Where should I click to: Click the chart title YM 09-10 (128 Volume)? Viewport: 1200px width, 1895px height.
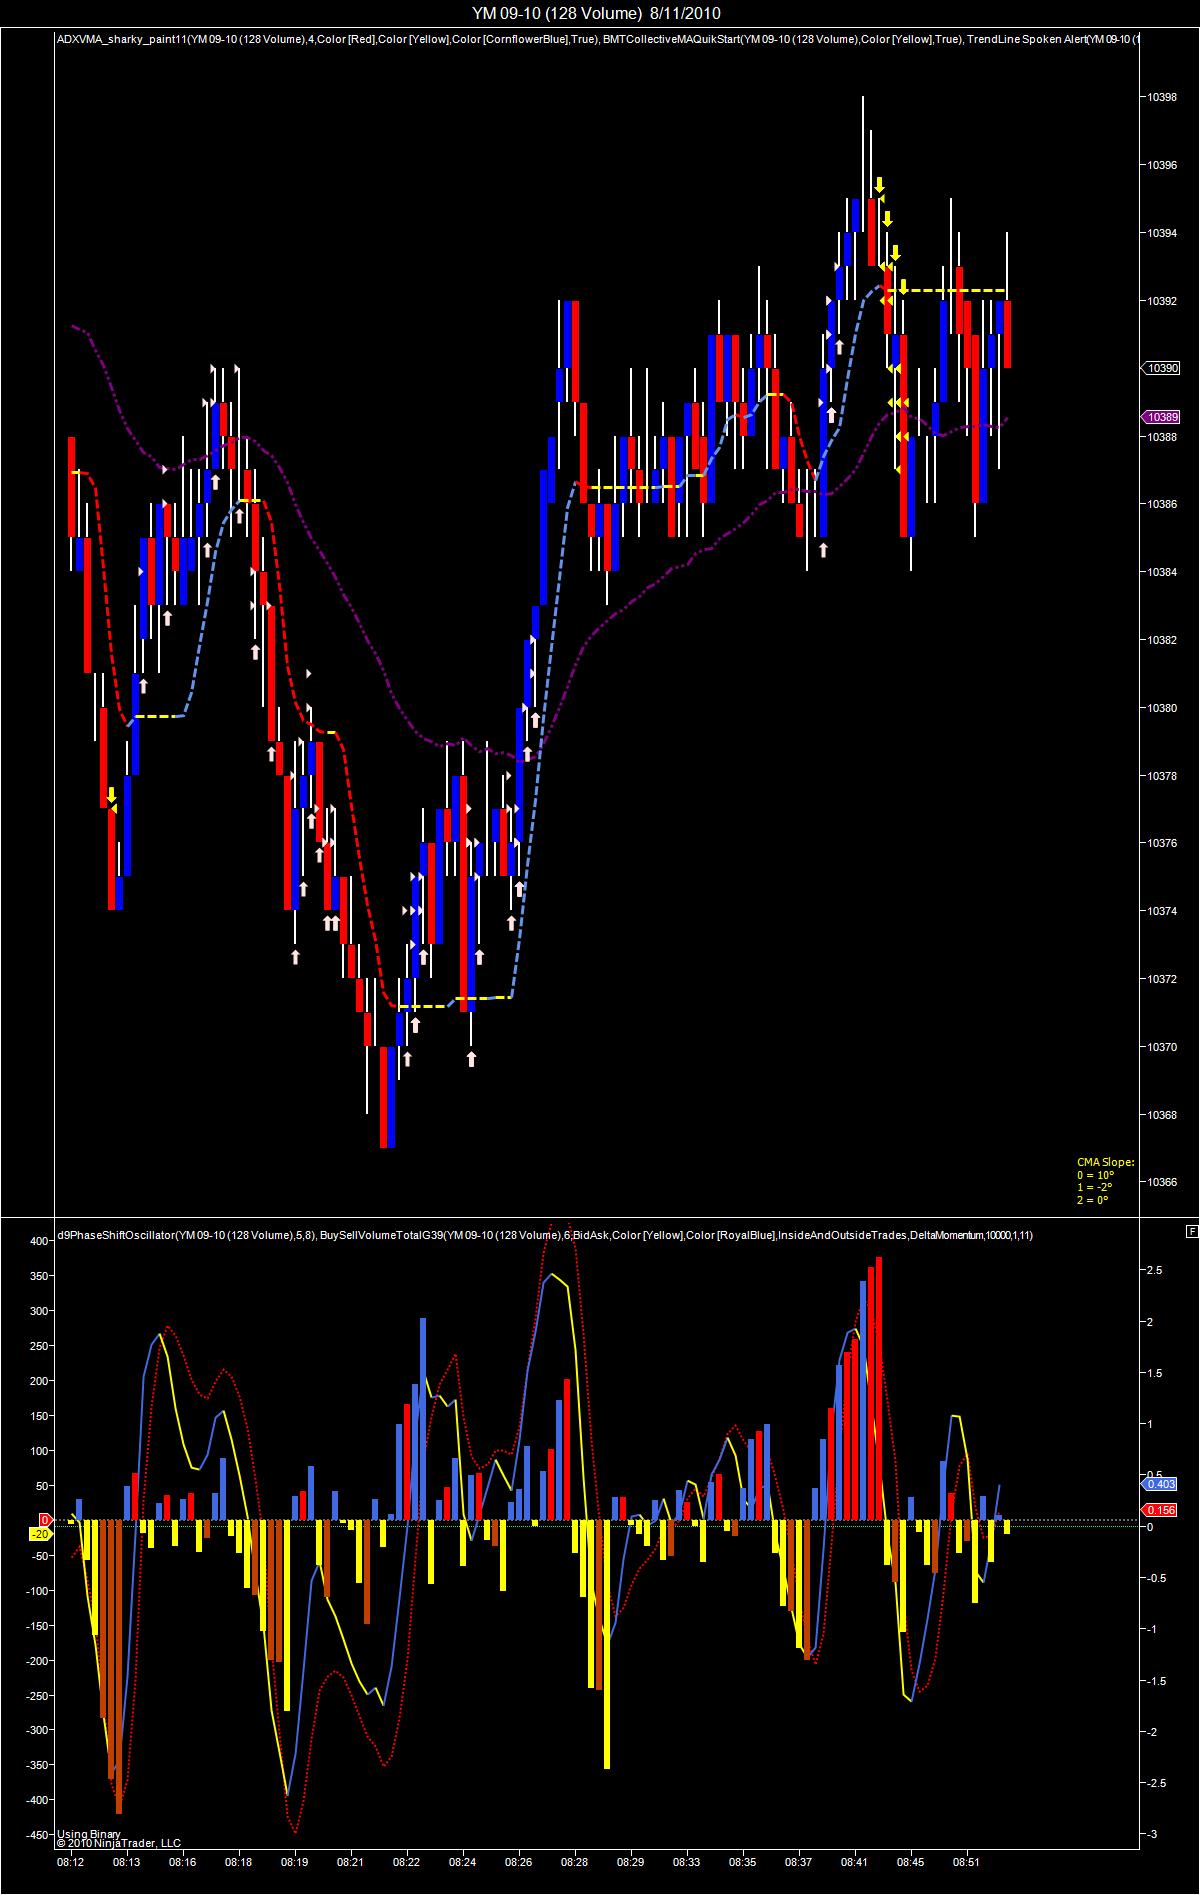(557, 13)
